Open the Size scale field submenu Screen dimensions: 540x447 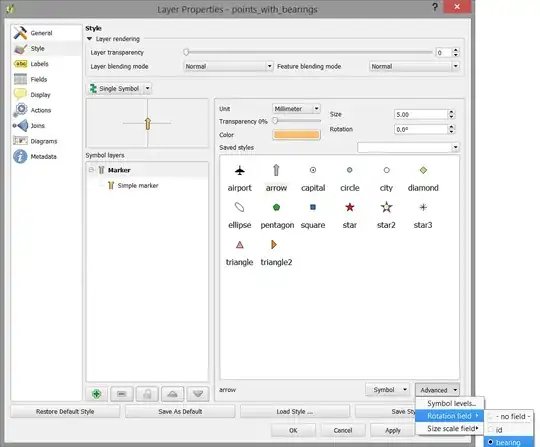[x=450, y=428]
